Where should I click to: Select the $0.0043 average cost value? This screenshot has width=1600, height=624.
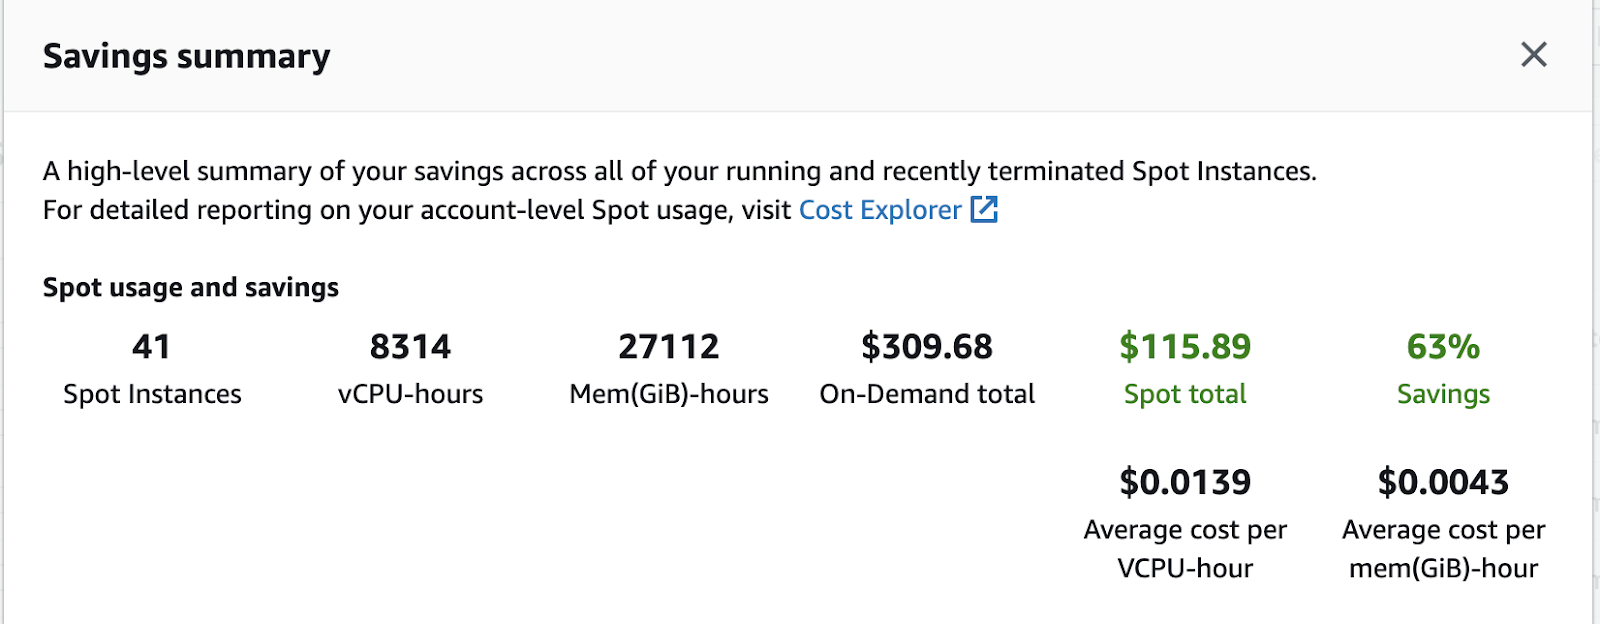point(1443,482)
